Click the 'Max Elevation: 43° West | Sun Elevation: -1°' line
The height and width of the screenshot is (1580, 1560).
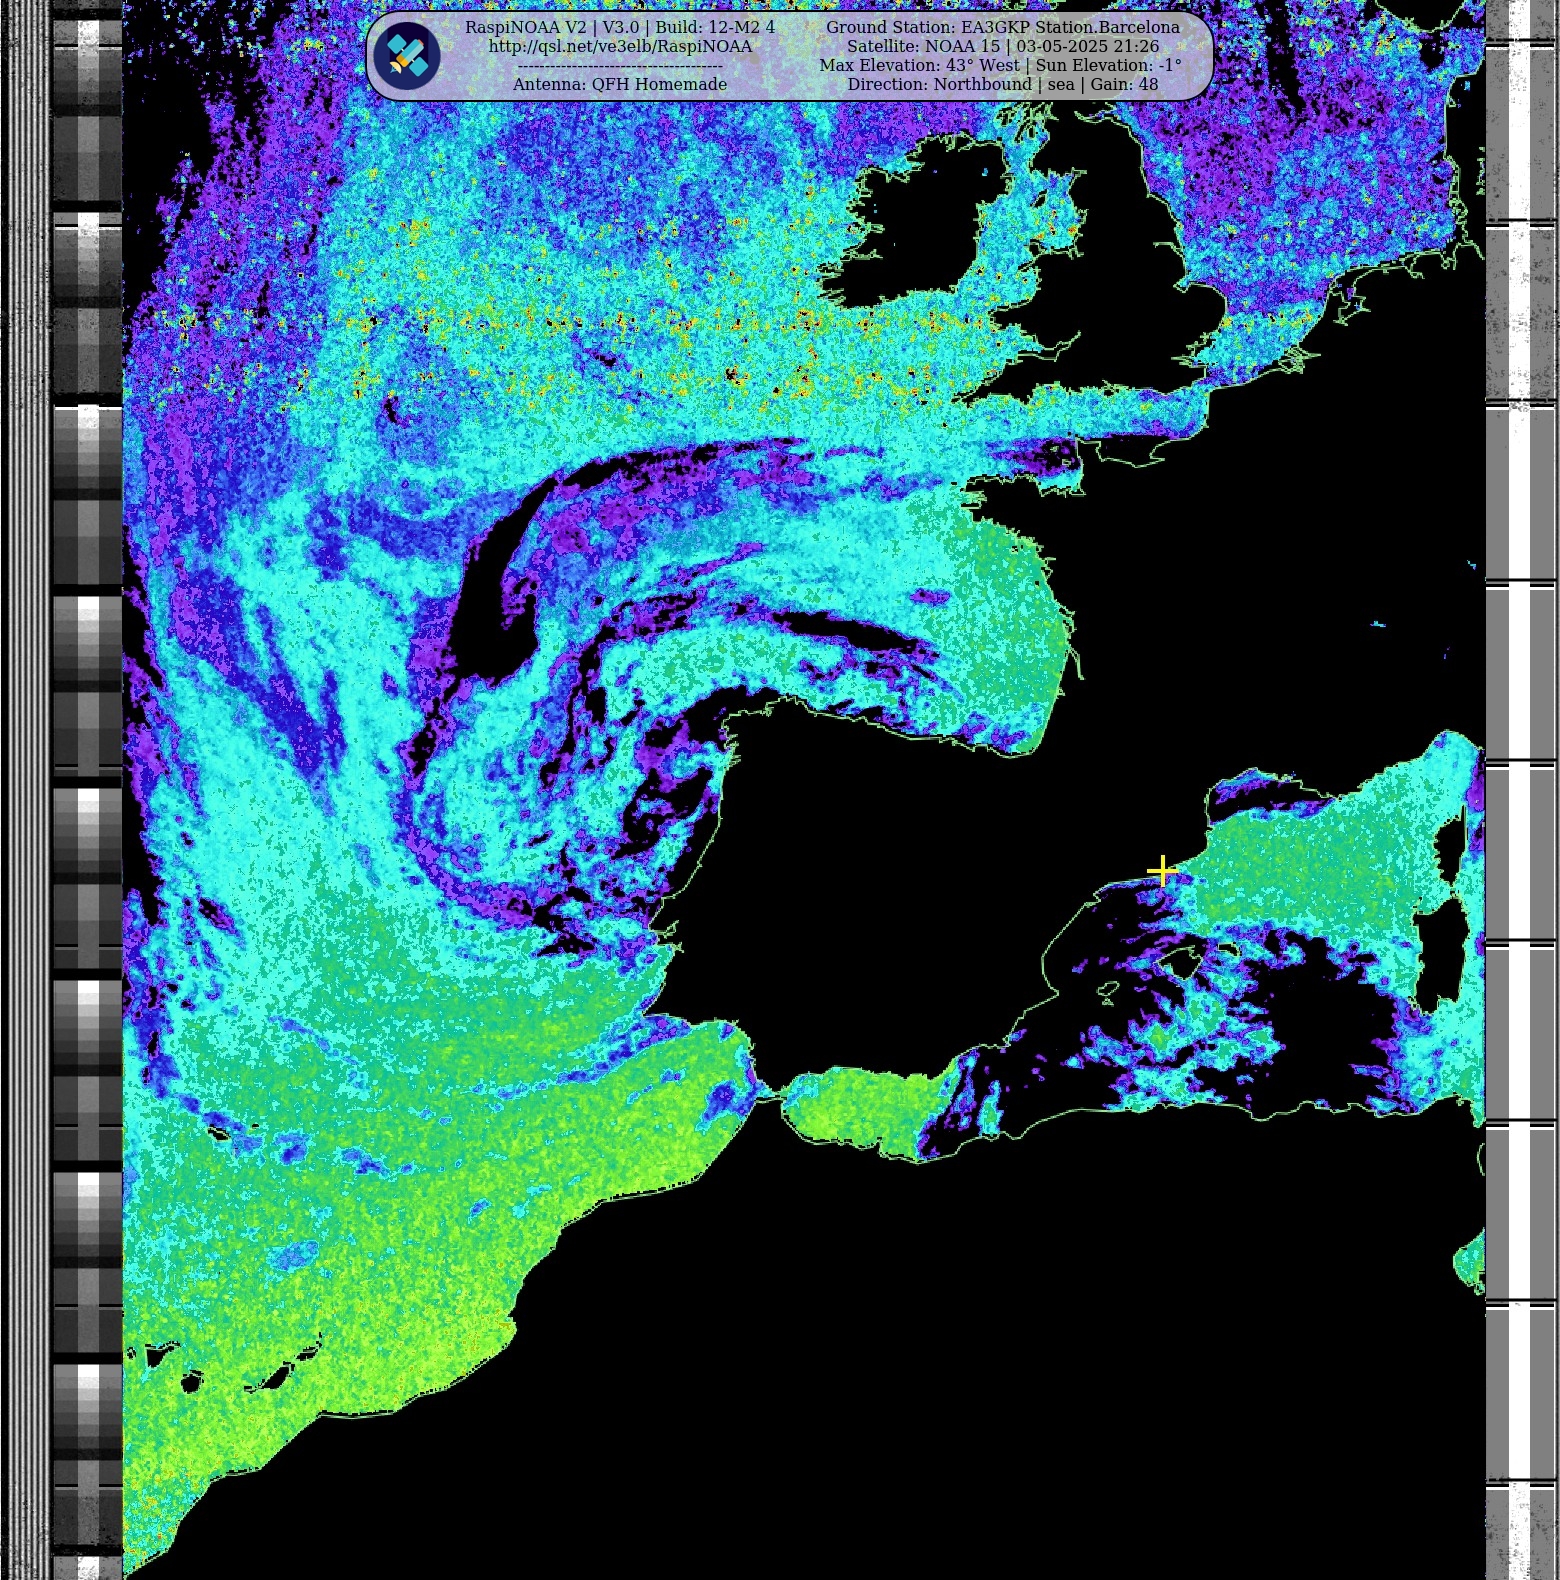[1001, 65]
